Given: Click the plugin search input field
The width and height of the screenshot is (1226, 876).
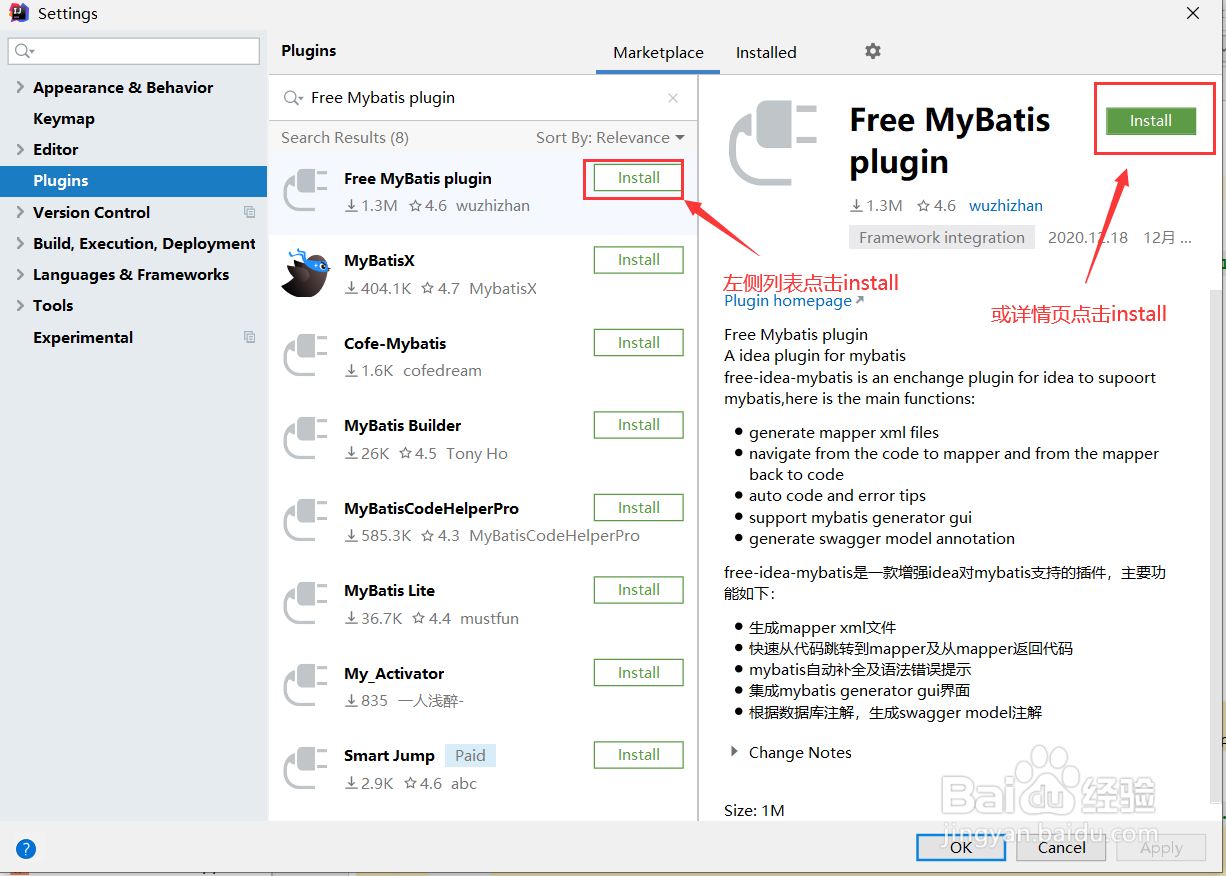Looking at the screenshot, I should tap(485, 98).
